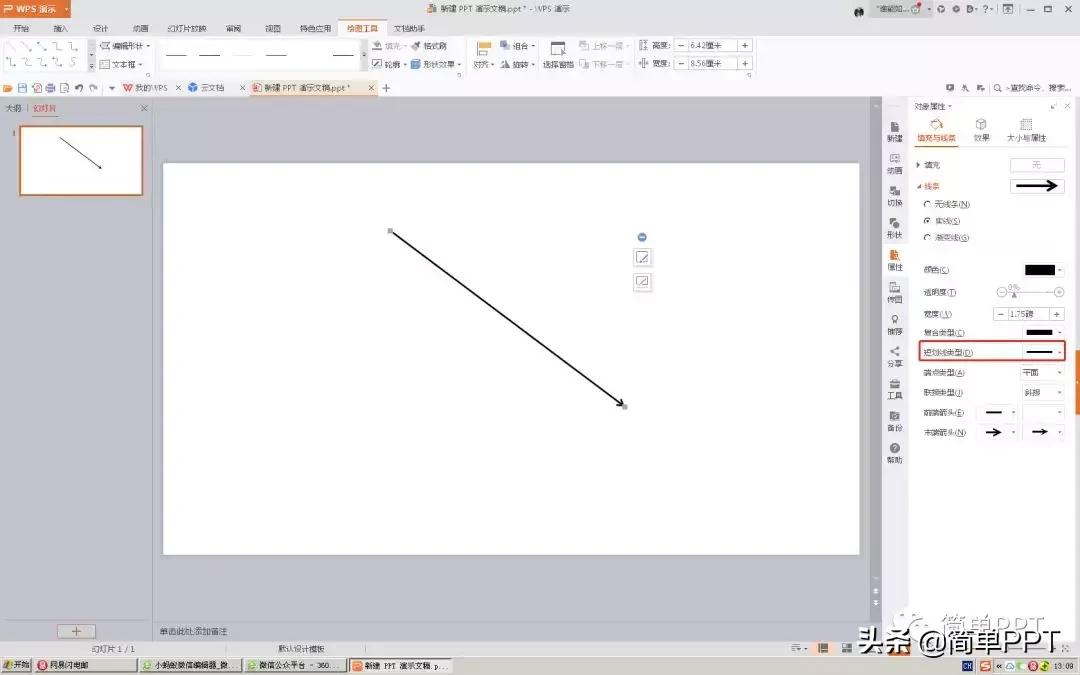
Task: Open the 形状 shapes sidebar icon
Action: click(894, 228)
